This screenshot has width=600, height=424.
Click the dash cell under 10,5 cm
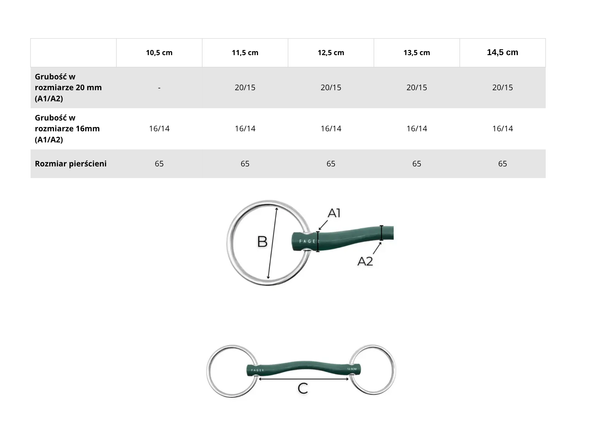pos(160,87)
